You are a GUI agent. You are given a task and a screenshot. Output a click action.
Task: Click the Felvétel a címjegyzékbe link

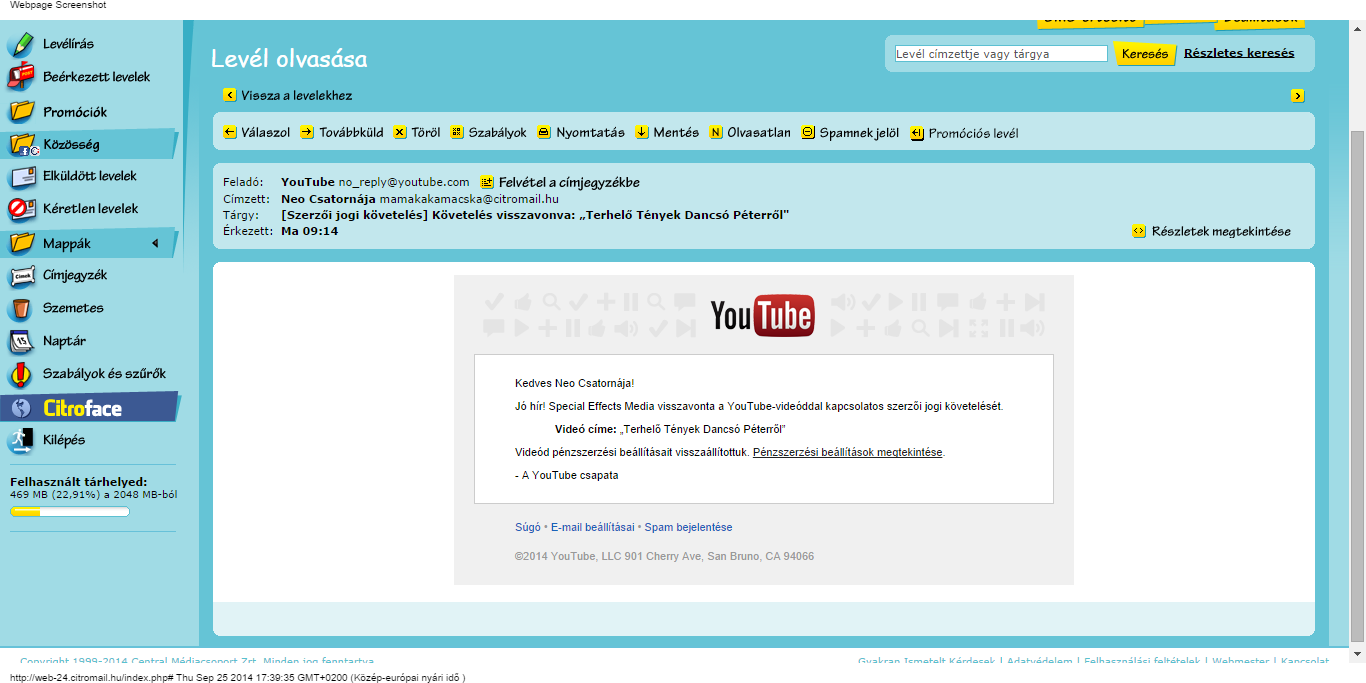click(x=569, y=182)
